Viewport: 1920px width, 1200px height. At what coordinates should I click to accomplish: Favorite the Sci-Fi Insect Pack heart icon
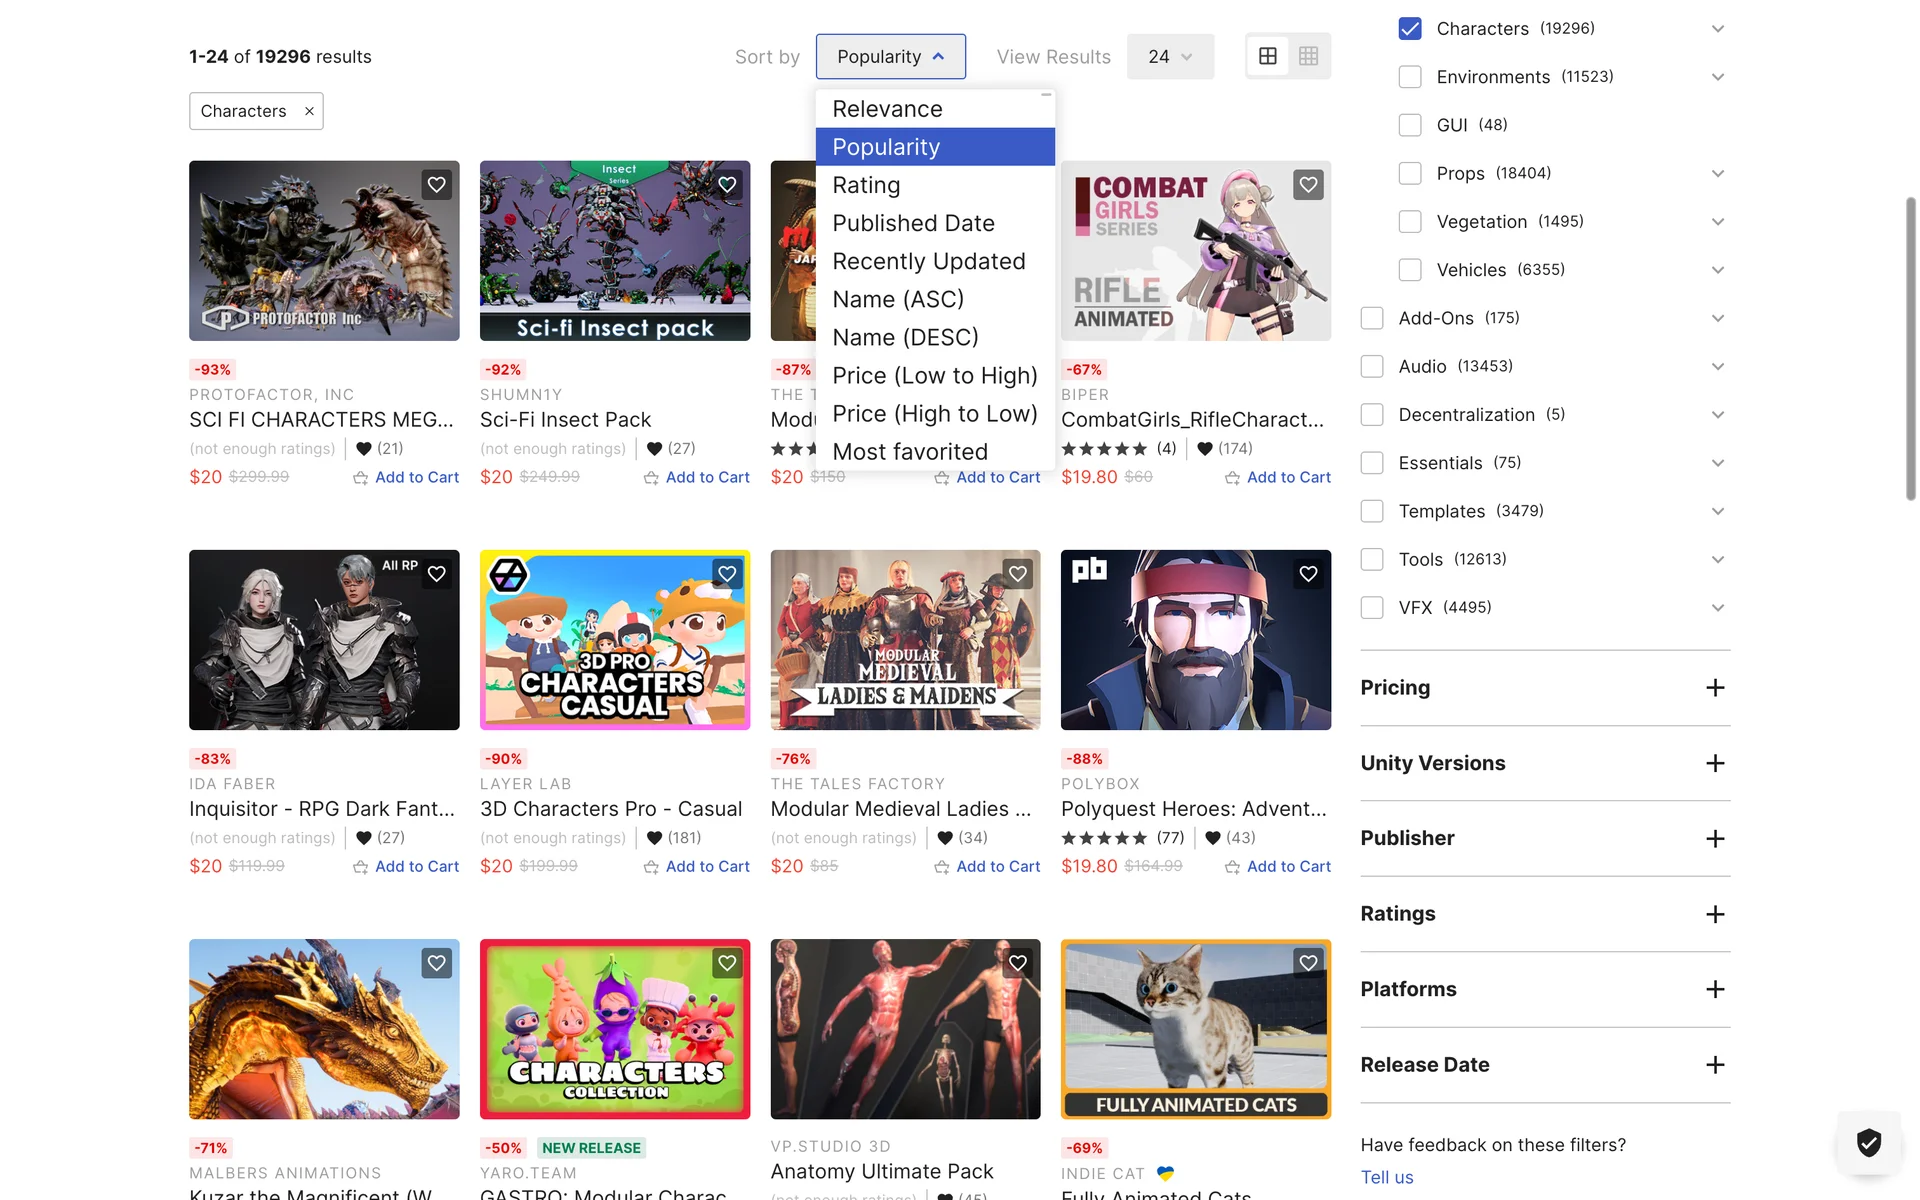coord(727,185)
